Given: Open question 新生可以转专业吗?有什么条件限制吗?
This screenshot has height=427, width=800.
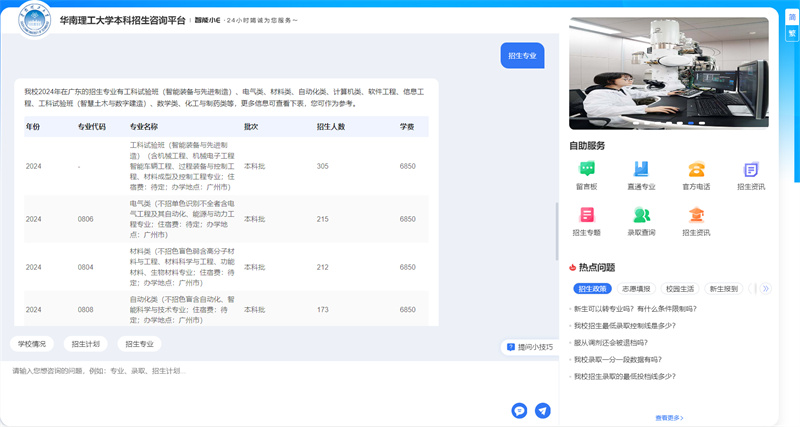Looking at the screenshot, I should coord(635,309).
